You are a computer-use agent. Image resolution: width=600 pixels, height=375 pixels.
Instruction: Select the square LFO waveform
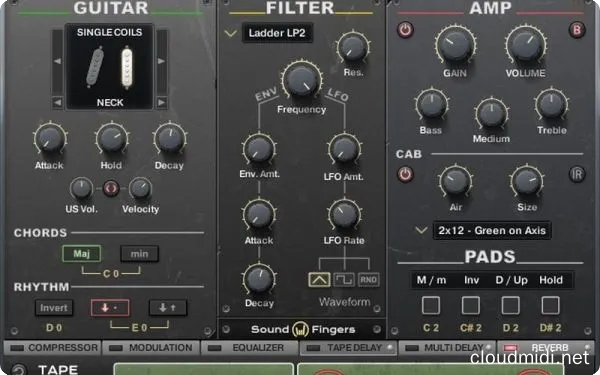(344, 280)
